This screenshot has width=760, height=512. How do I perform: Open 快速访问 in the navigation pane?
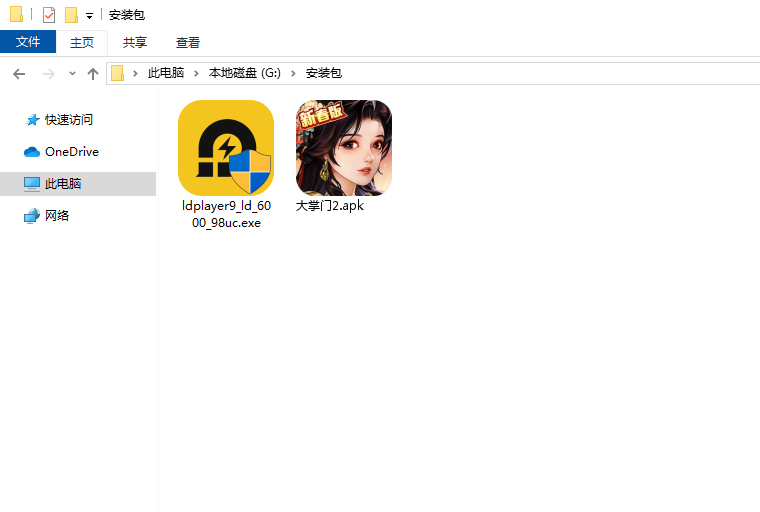pos(68,120)
